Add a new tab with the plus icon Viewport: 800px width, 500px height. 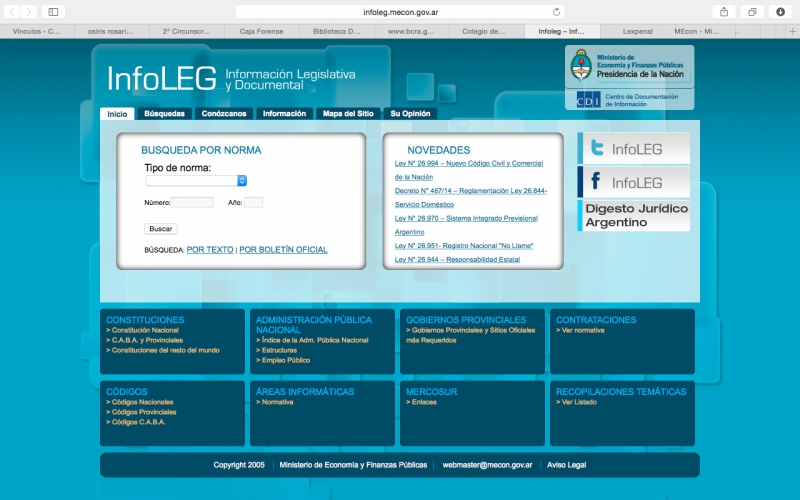pos(792,32)
